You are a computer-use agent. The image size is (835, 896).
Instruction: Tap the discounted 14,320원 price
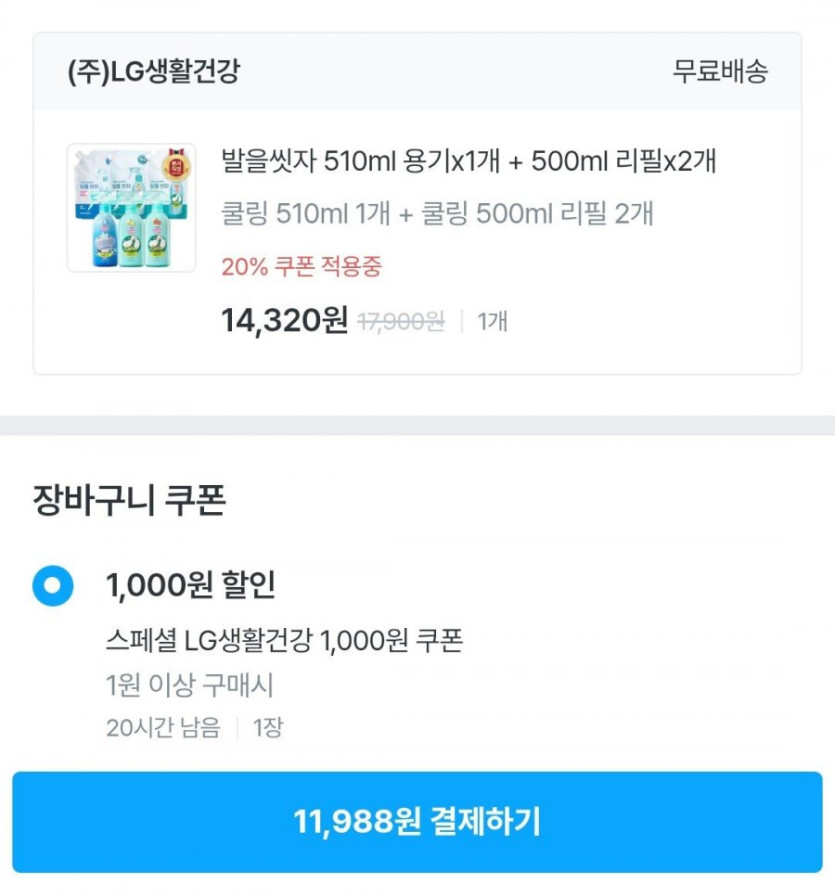coord(284,321)
